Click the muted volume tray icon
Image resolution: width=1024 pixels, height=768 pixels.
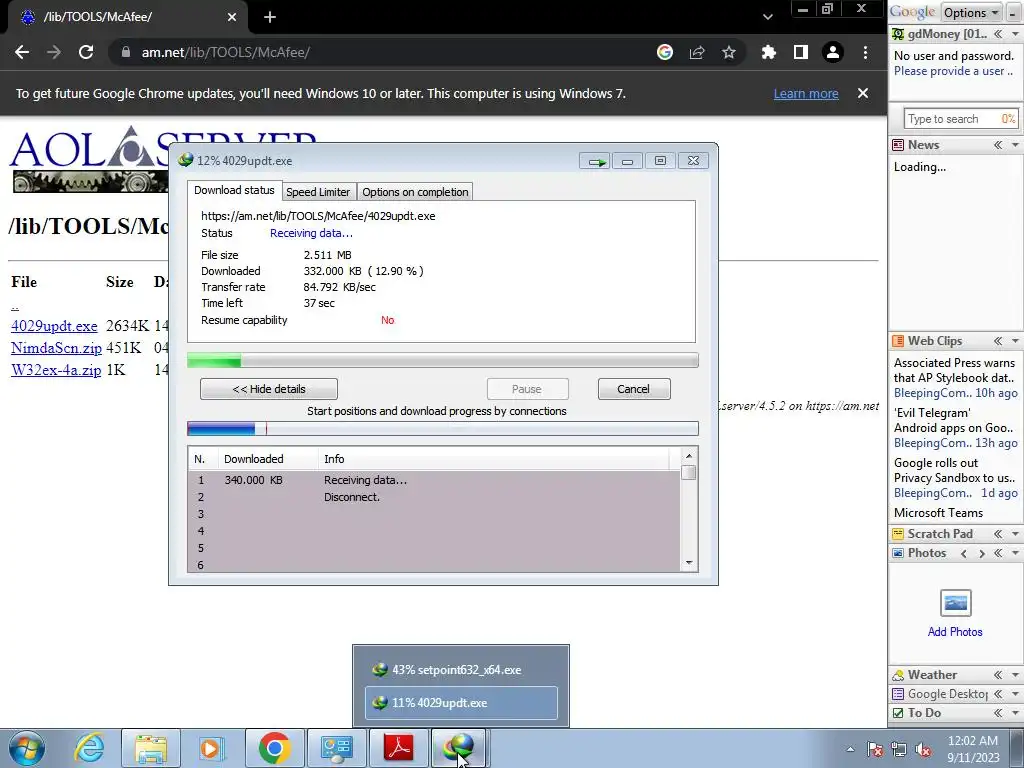923,749
